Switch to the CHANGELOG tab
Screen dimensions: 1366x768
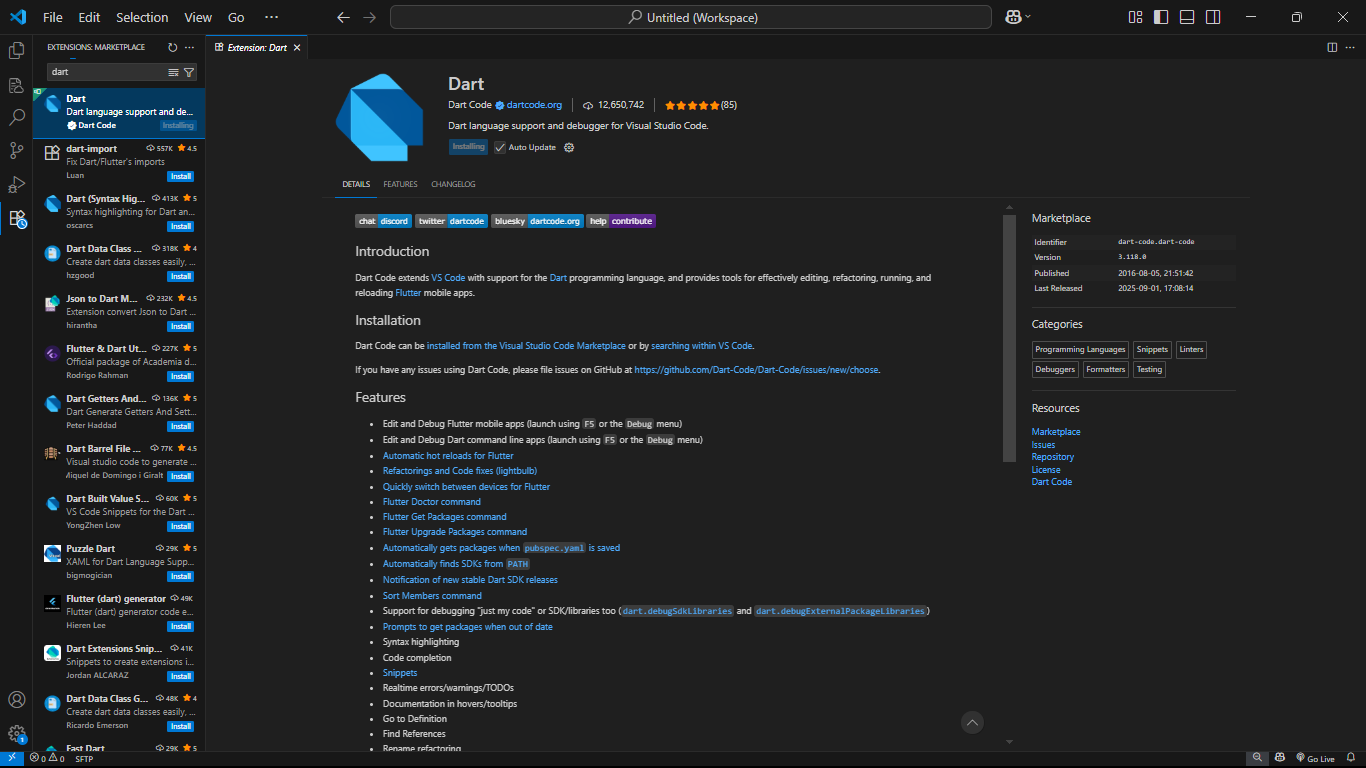coord(453,184)
